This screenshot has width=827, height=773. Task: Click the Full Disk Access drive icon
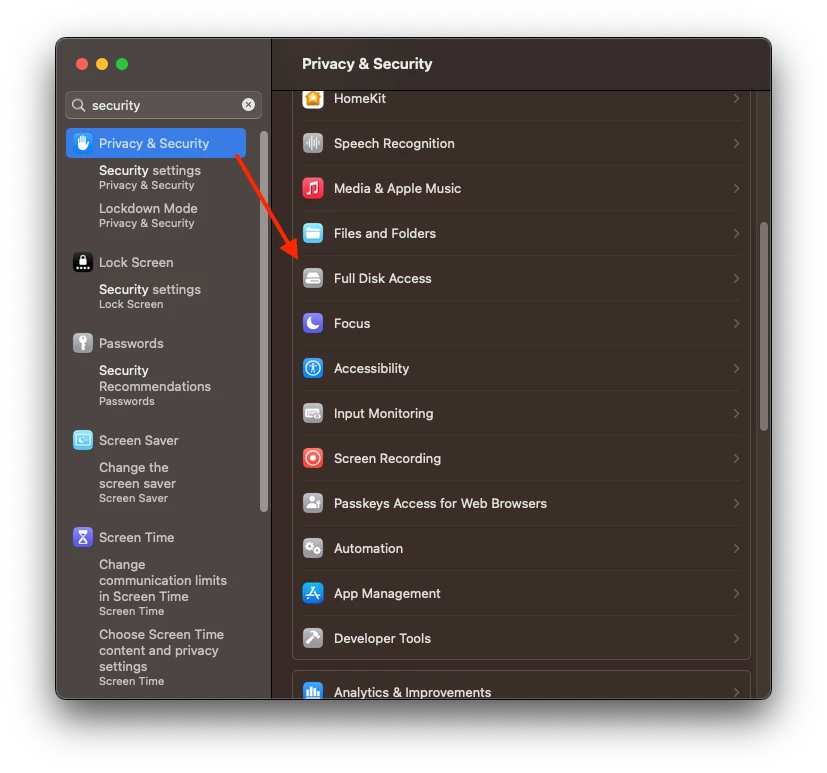pos(313,278)
